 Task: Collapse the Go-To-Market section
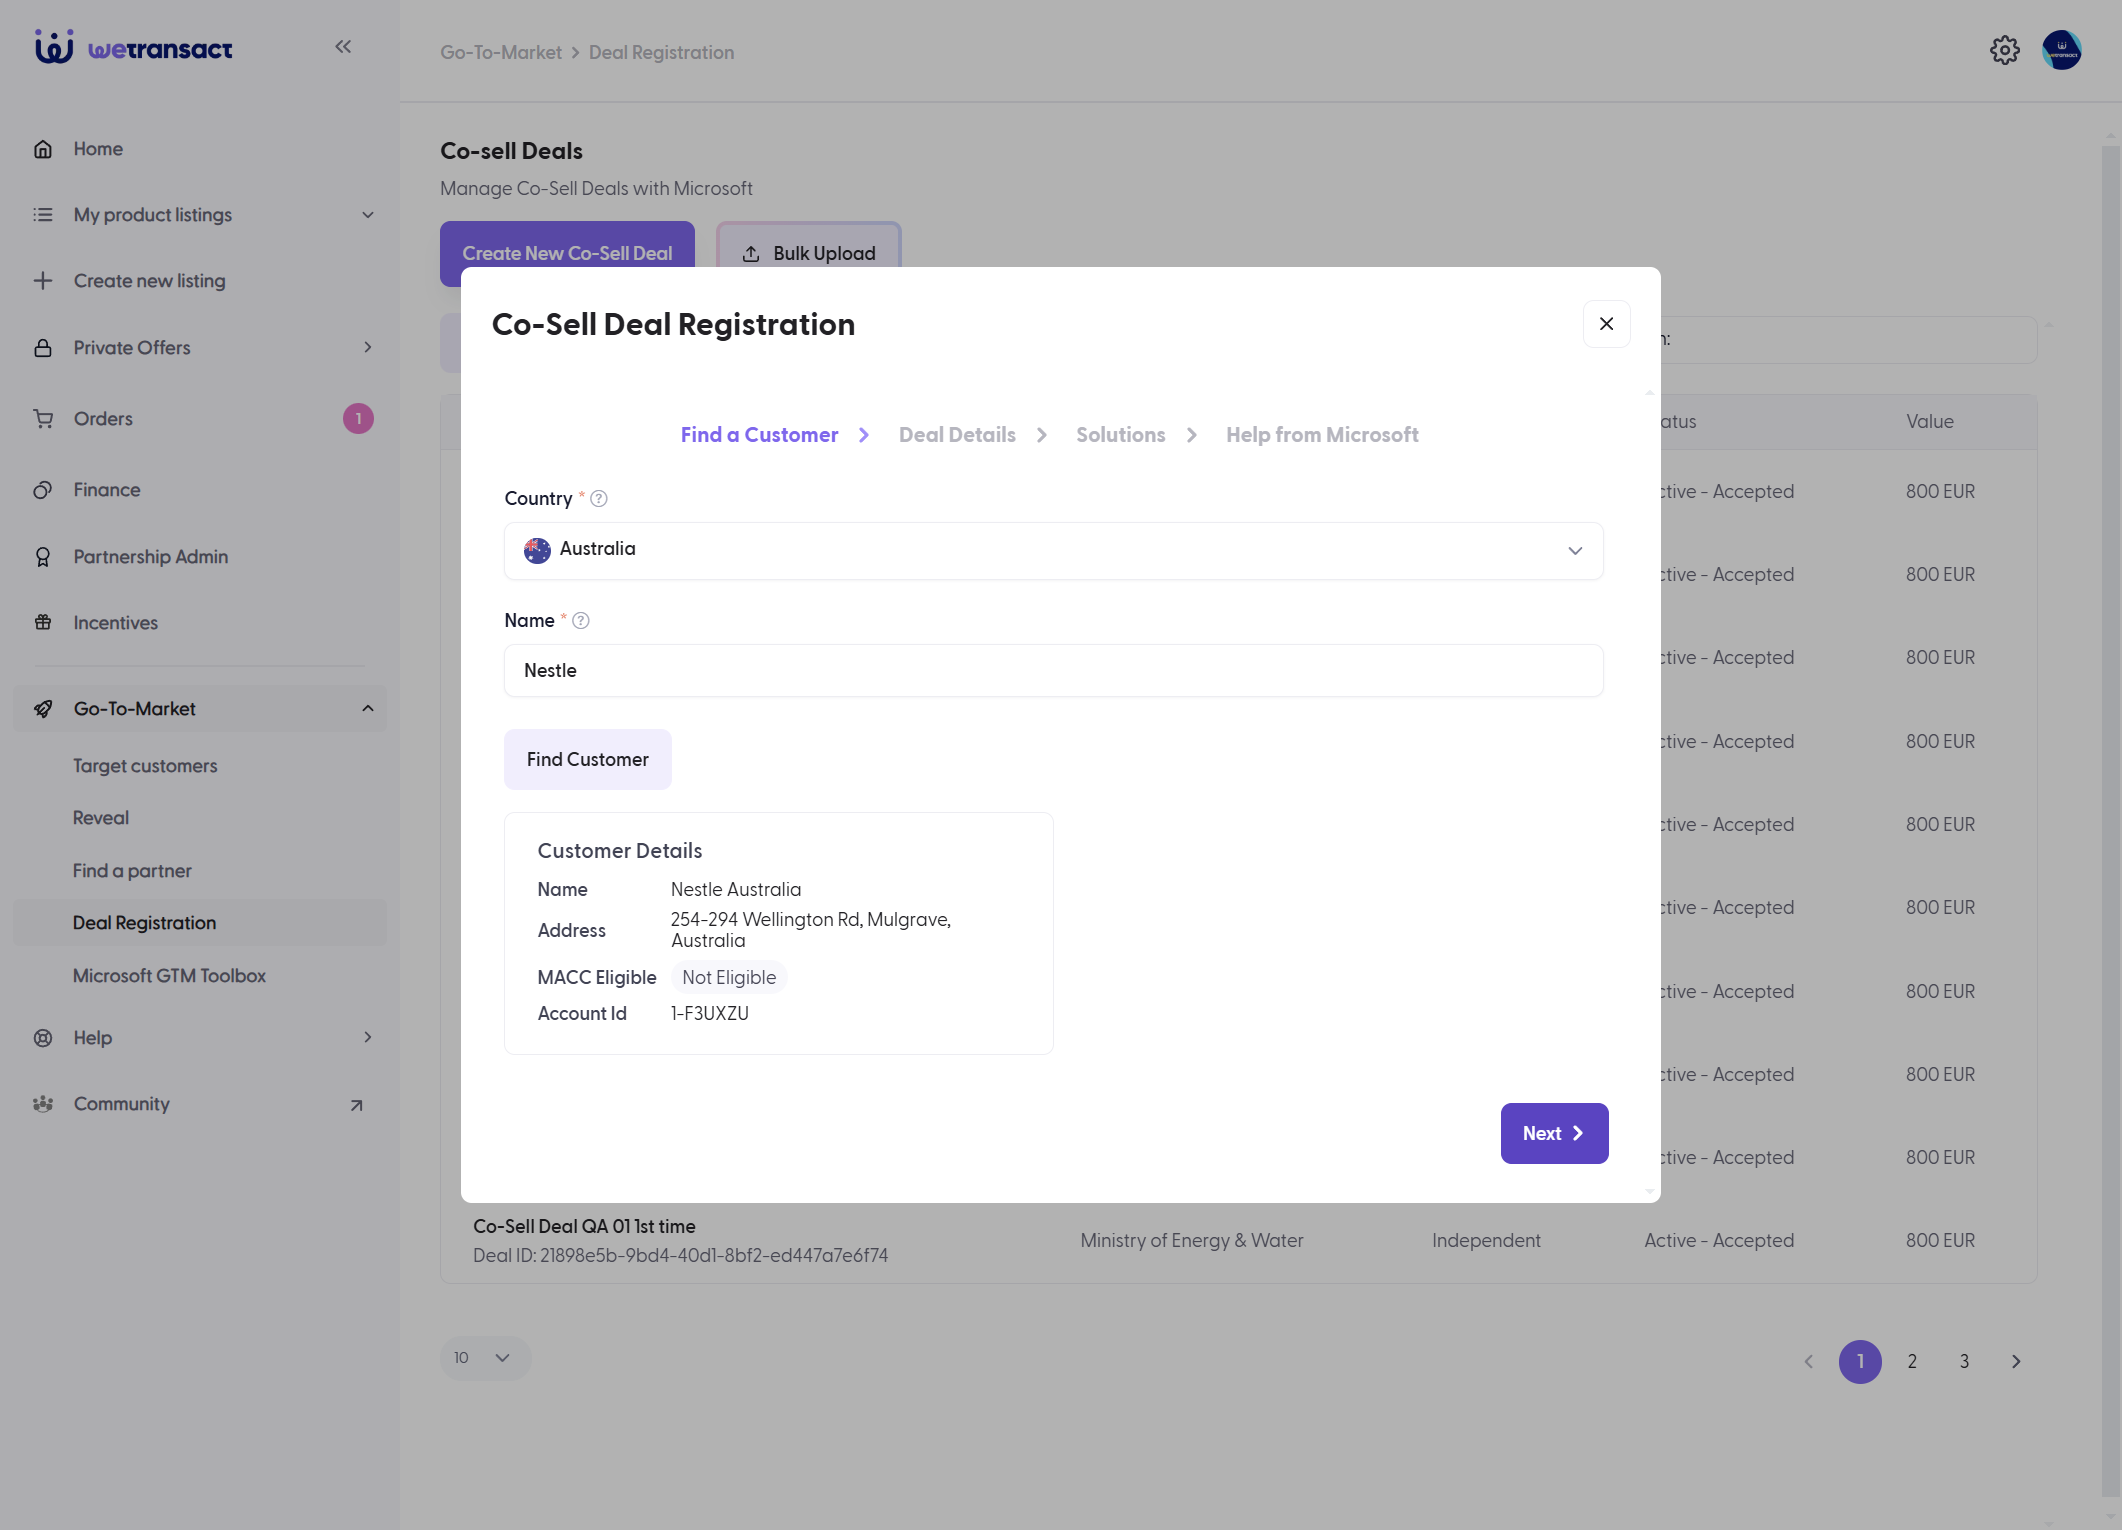coord(368,709)
